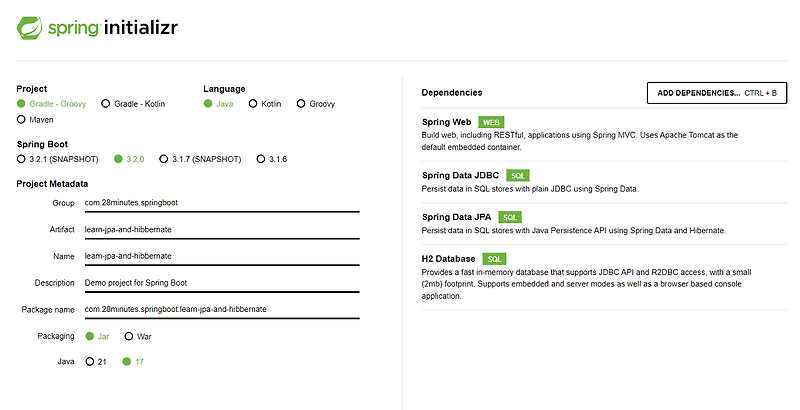
Task: Click the H2 Database dependency title
Action: coord(449,258)
